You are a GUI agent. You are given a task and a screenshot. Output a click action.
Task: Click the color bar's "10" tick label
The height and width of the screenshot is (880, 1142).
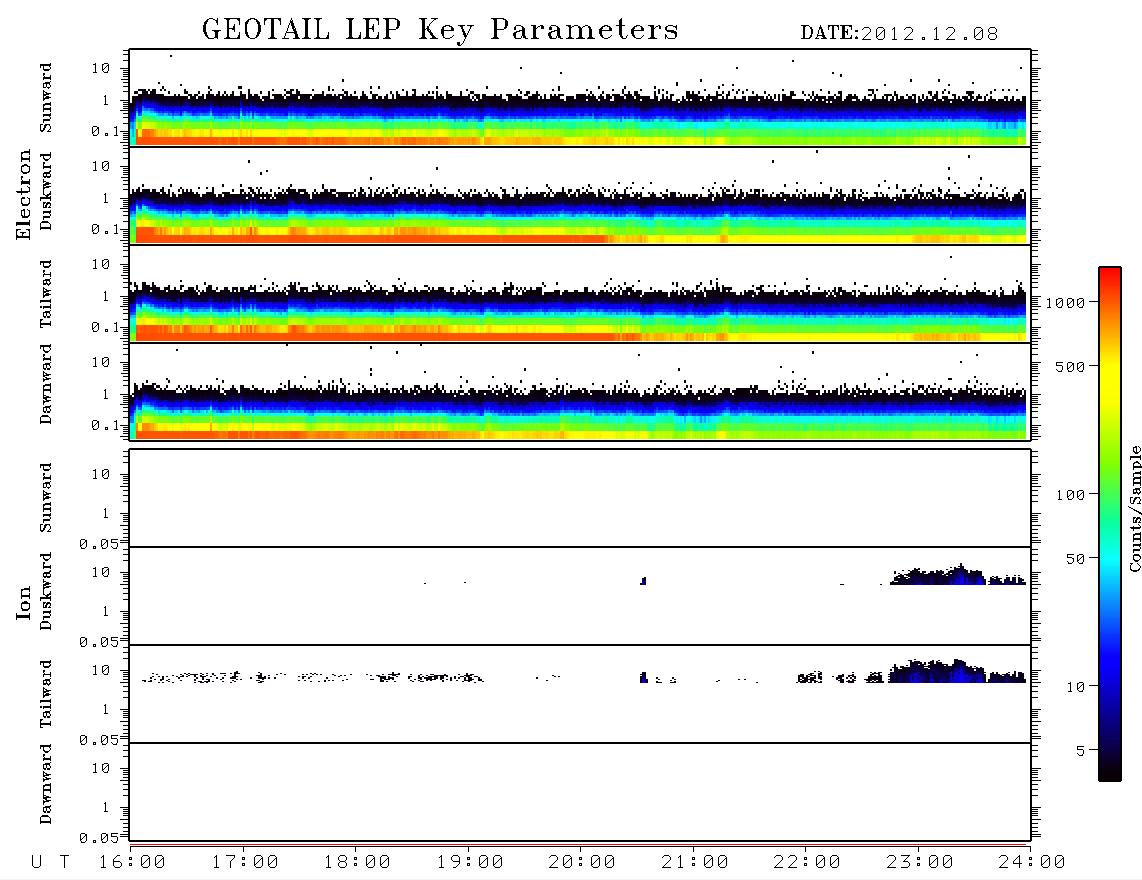pos(1075,687)
